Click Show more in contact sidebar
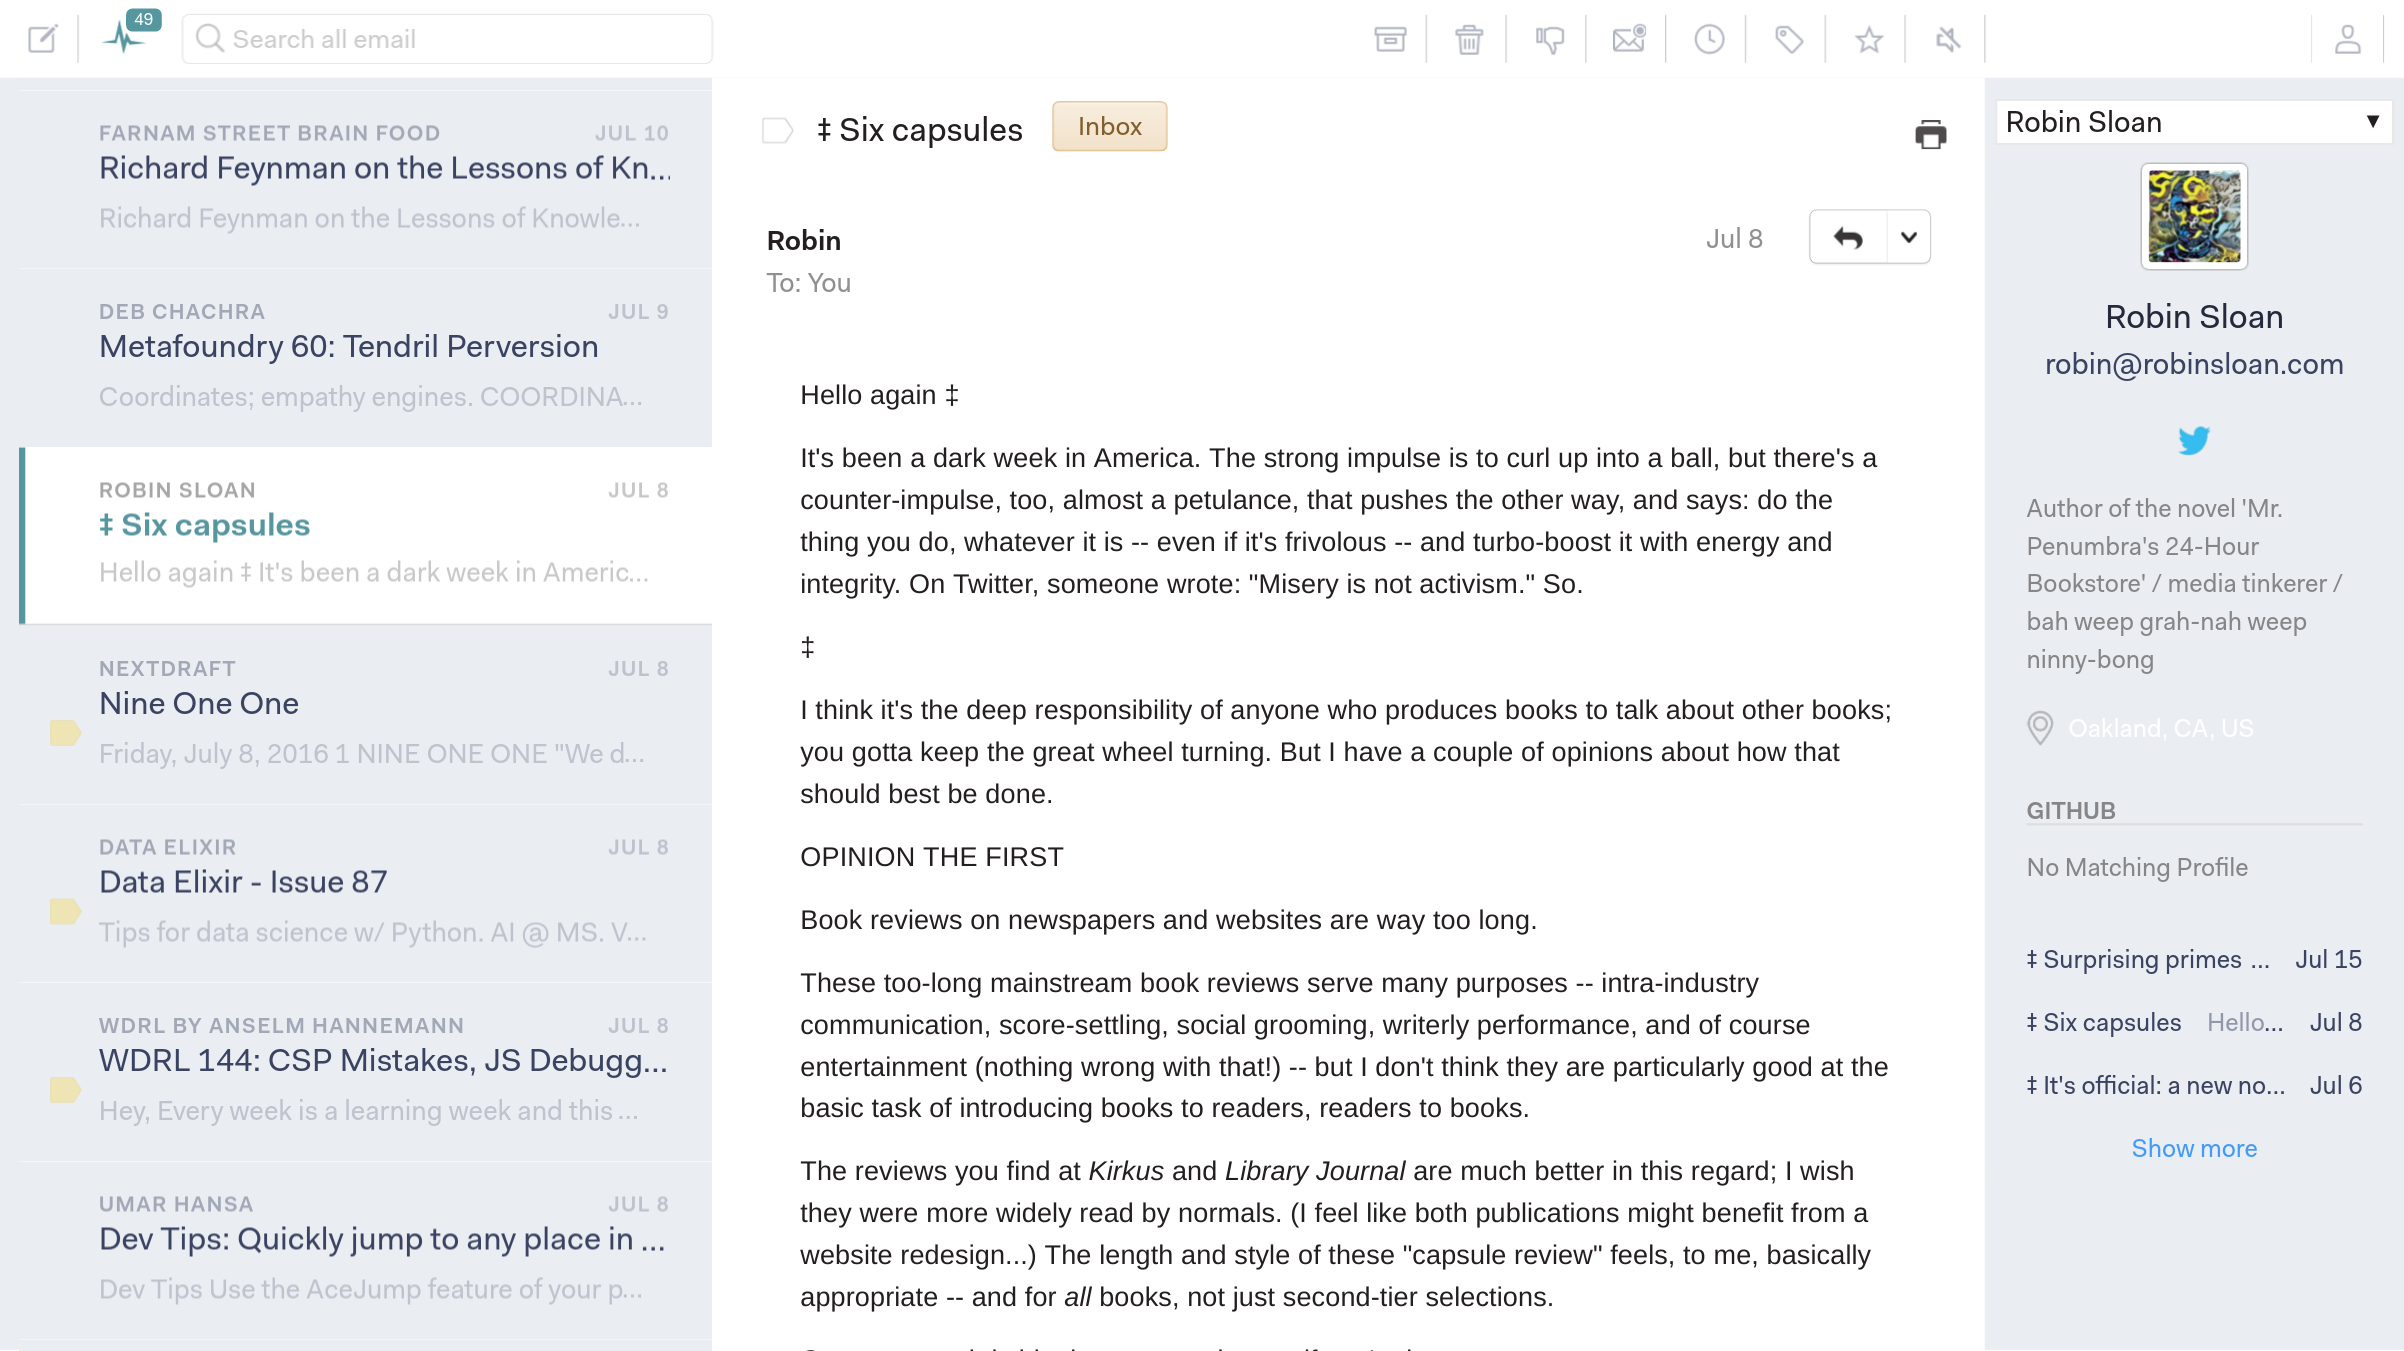The height and width of the screenshot is (1351, 2404). (x=2194, y=1148)
